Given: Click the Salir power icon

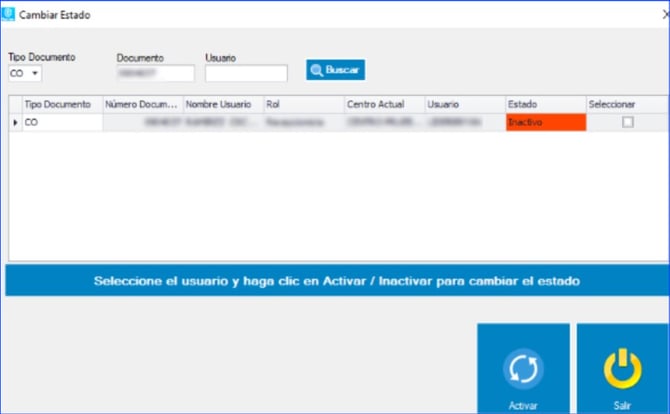Looking at the screenshot, I should [622, 367].
